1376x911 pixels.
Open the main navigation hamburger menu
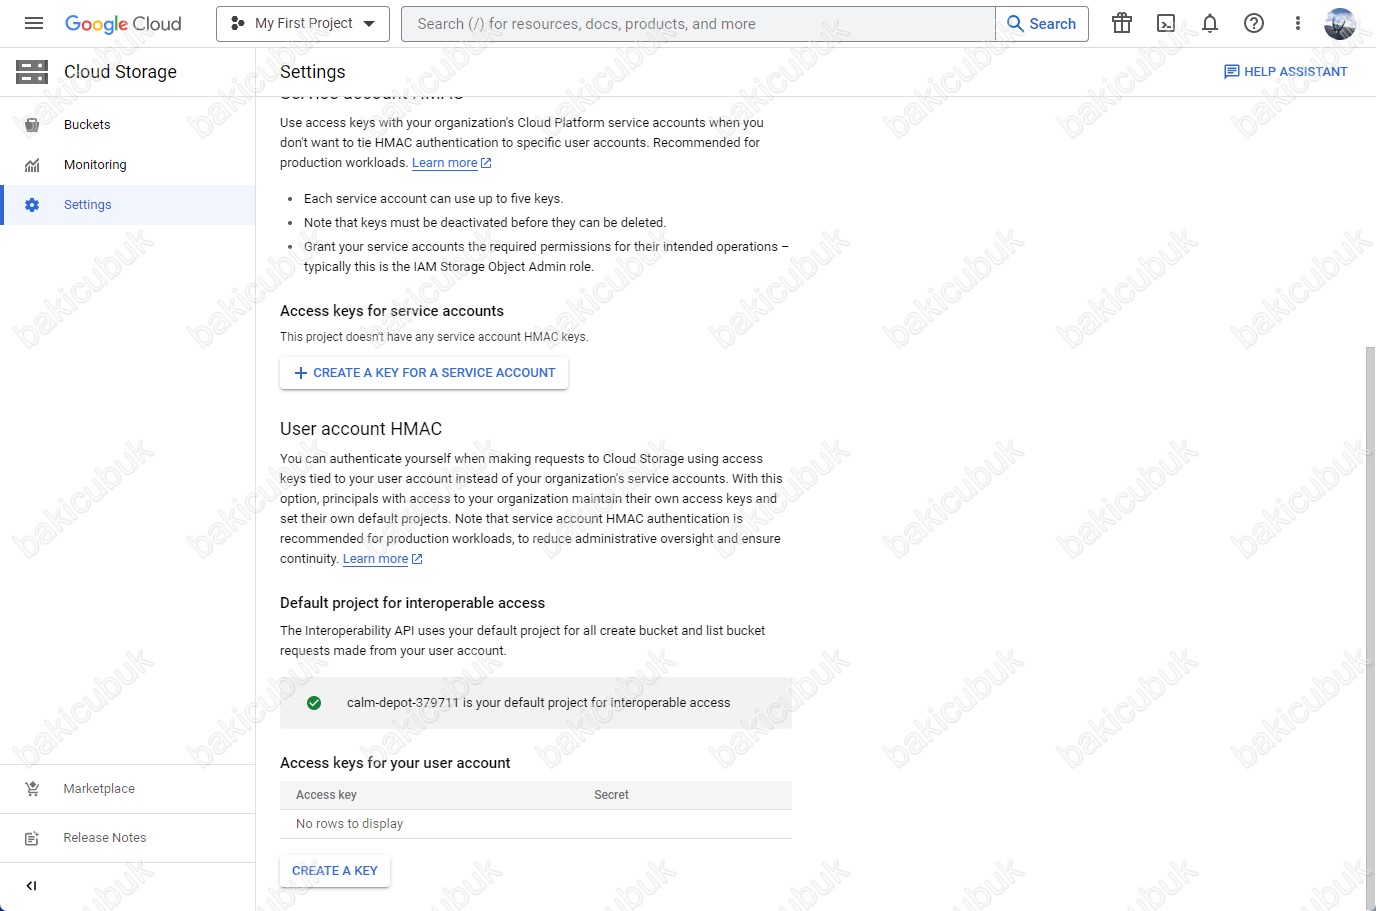click(x=34, y=23)
